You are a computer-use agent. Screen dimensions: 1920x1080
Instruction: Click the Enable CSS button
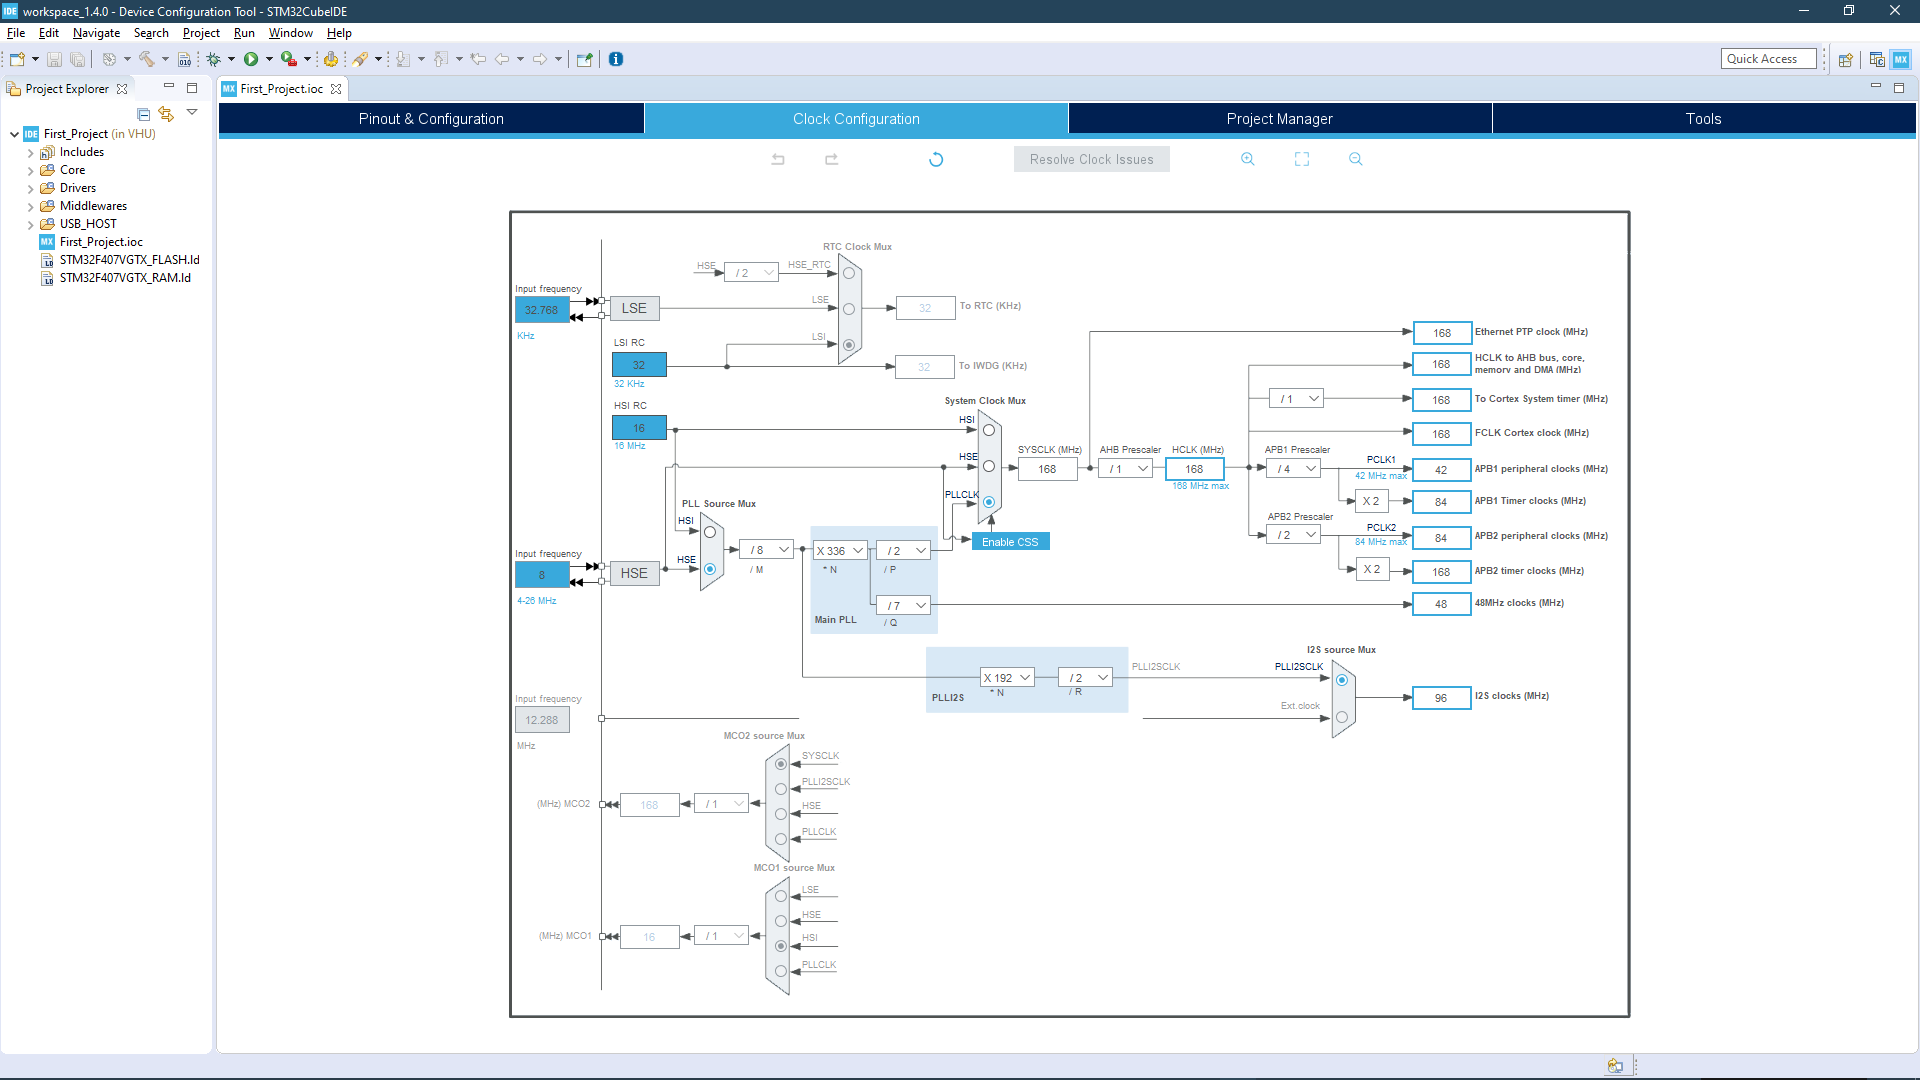click(1010, 542)
